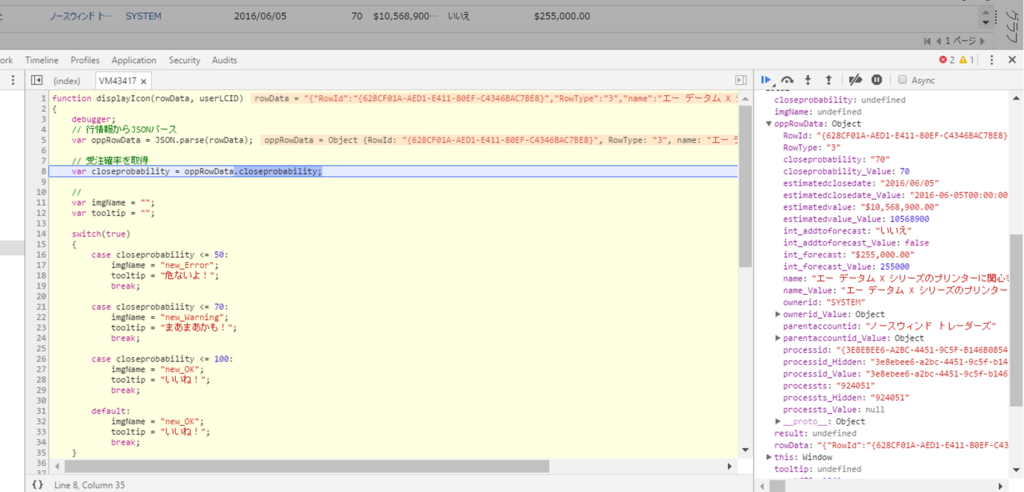This screenshot has width=1024, height=492.
Task: Close the DevTools panel
Action: tap(1012, 60)
